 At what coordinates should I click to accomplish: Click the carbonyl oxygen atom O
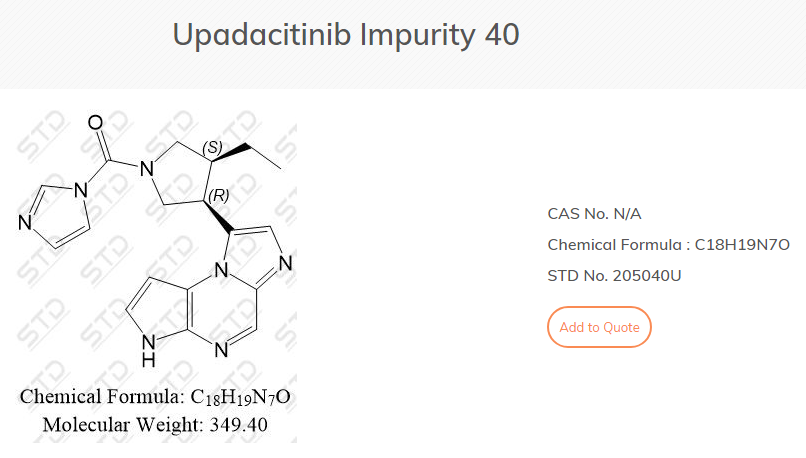(x=96, y=123)
